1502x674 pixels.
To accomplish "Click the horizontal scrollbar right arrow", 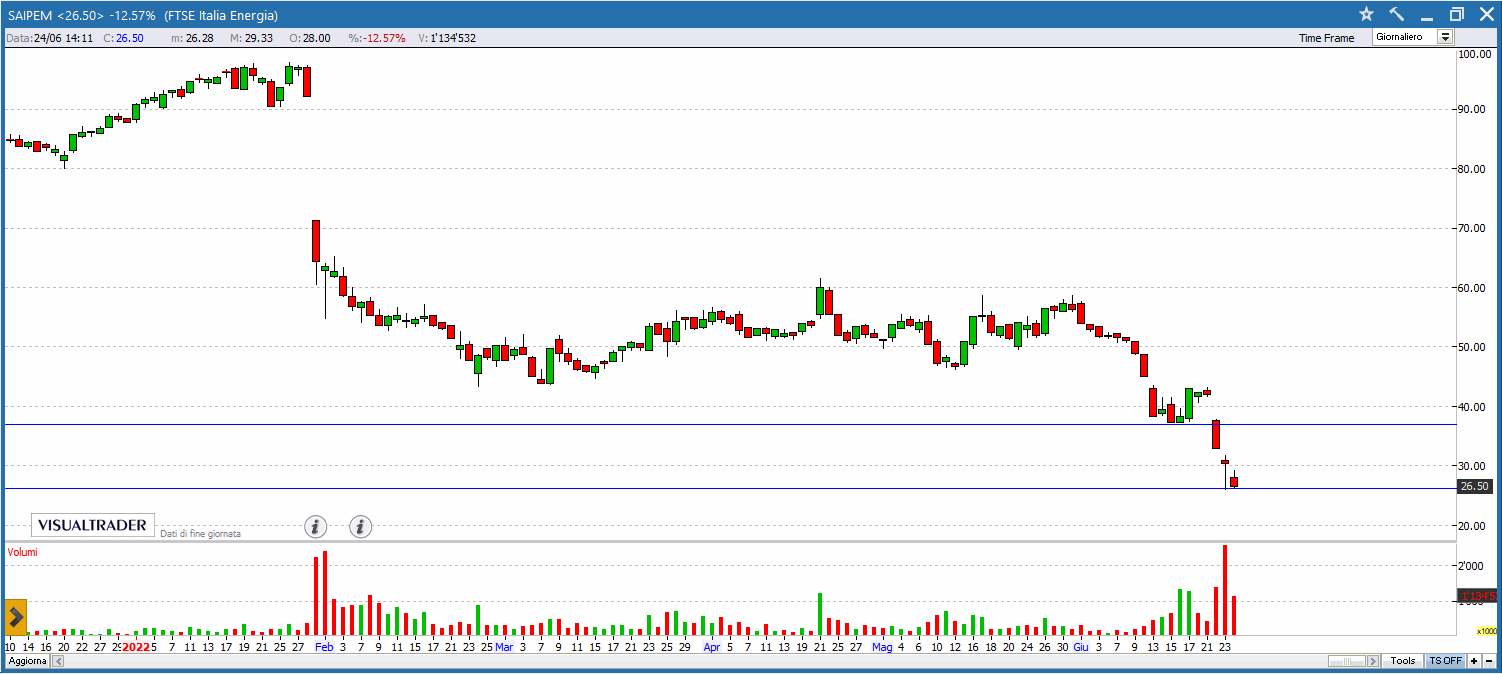I will pyautogui.click(x=1375, y=661).
